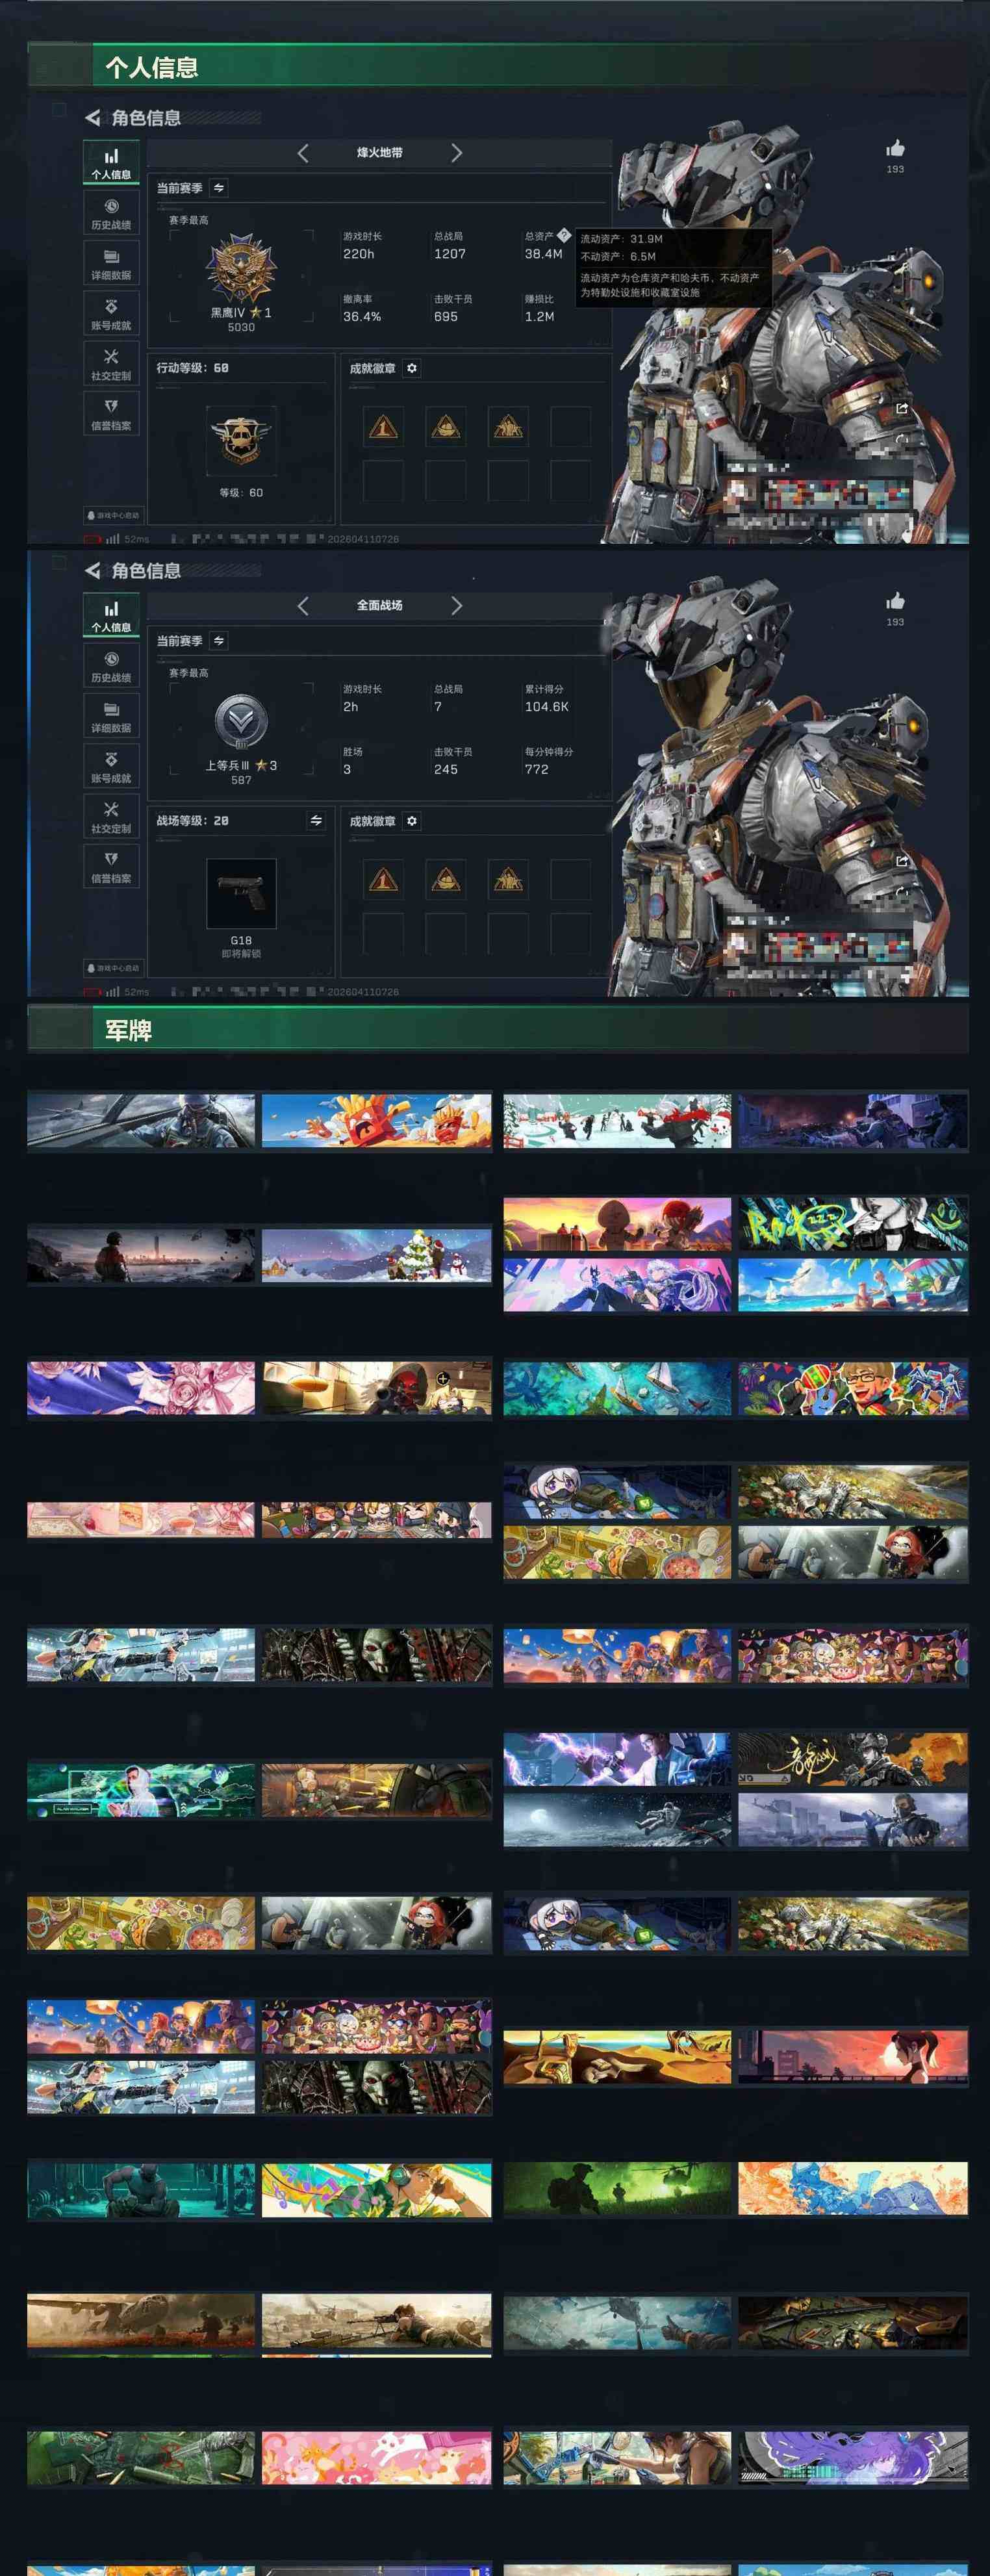
Task: Open 社交定制 tab in 全面战场 panel
Action: point(111,817)
